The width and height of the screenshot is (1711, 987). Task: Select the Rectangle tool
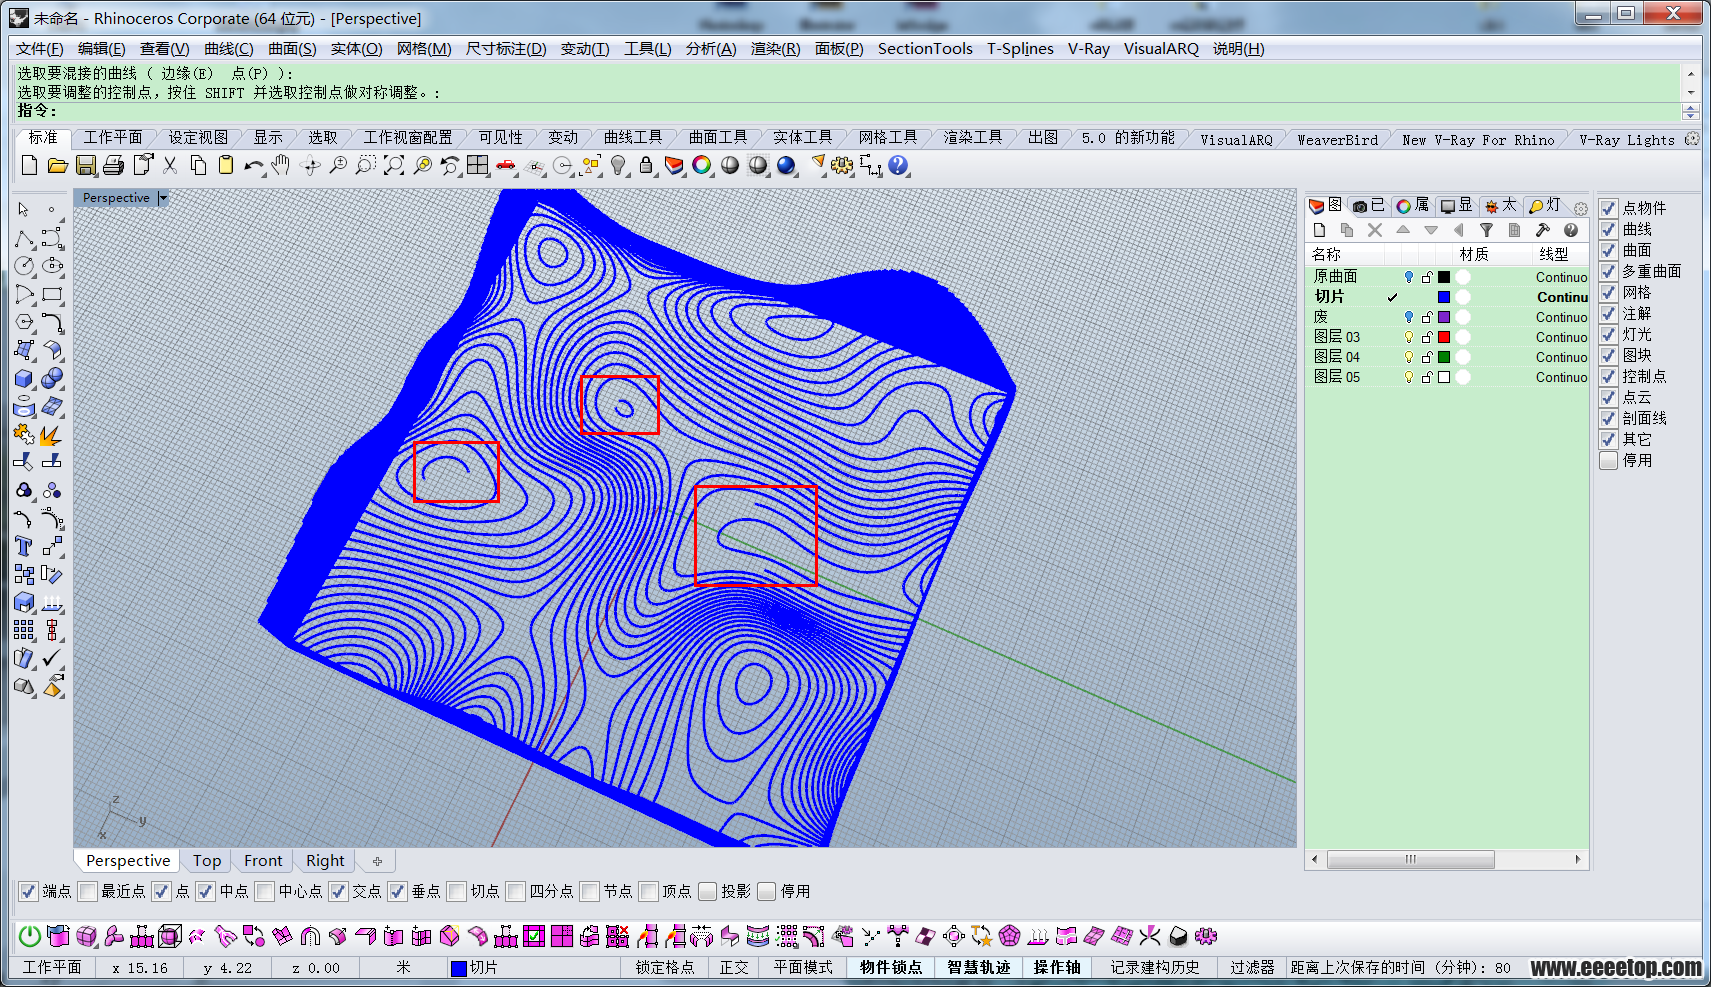52,294
